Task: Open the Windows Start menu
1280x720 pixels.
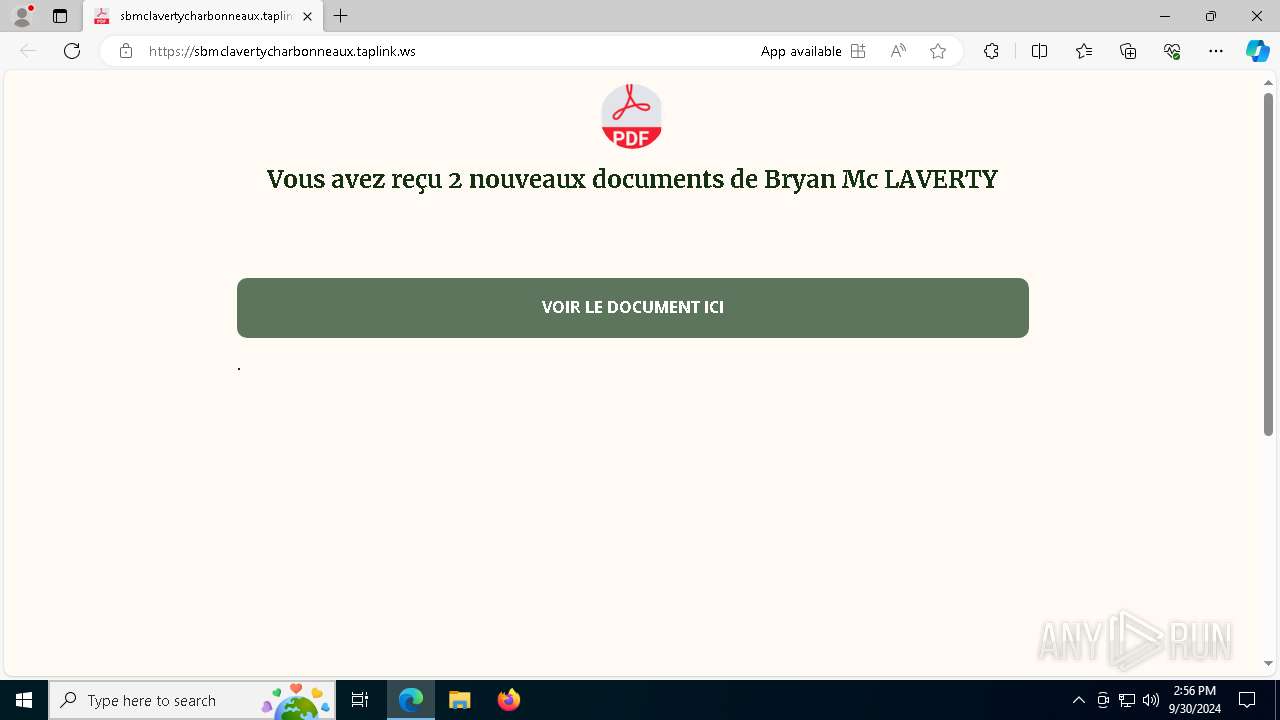Action: point(24,700)
